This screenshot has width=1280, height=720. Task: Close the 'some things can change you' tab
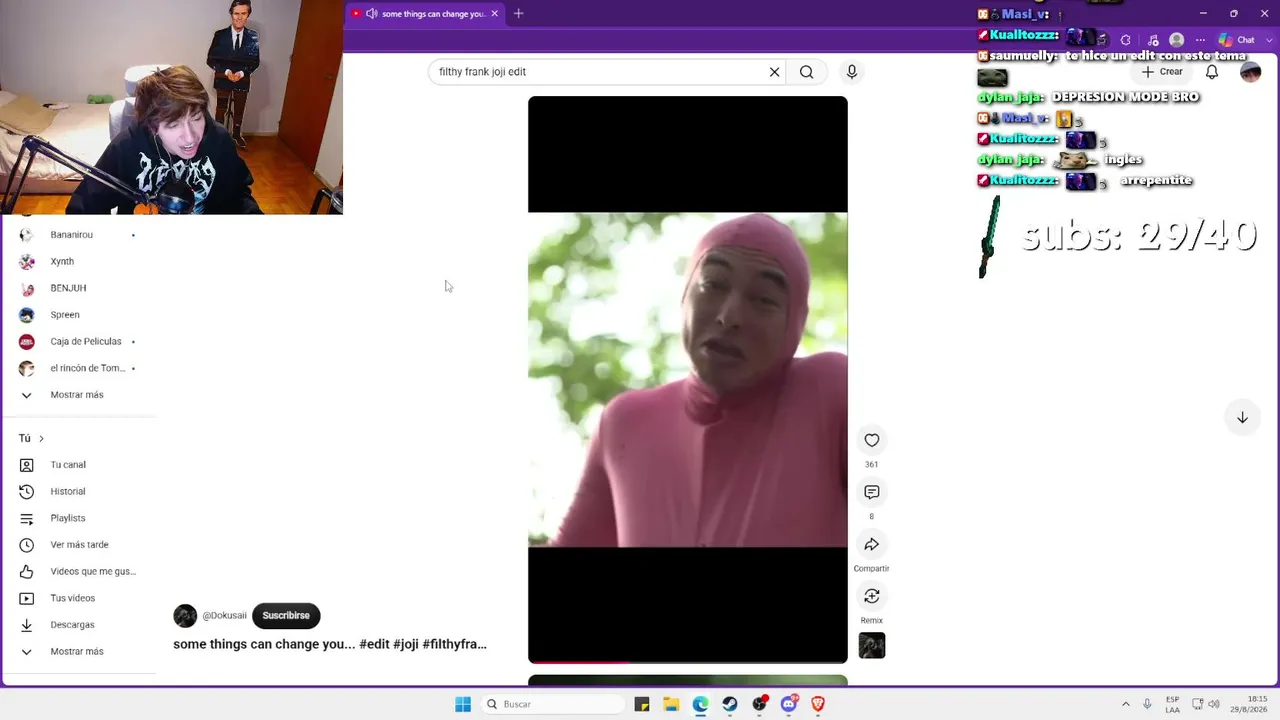(x=494, y=14)
